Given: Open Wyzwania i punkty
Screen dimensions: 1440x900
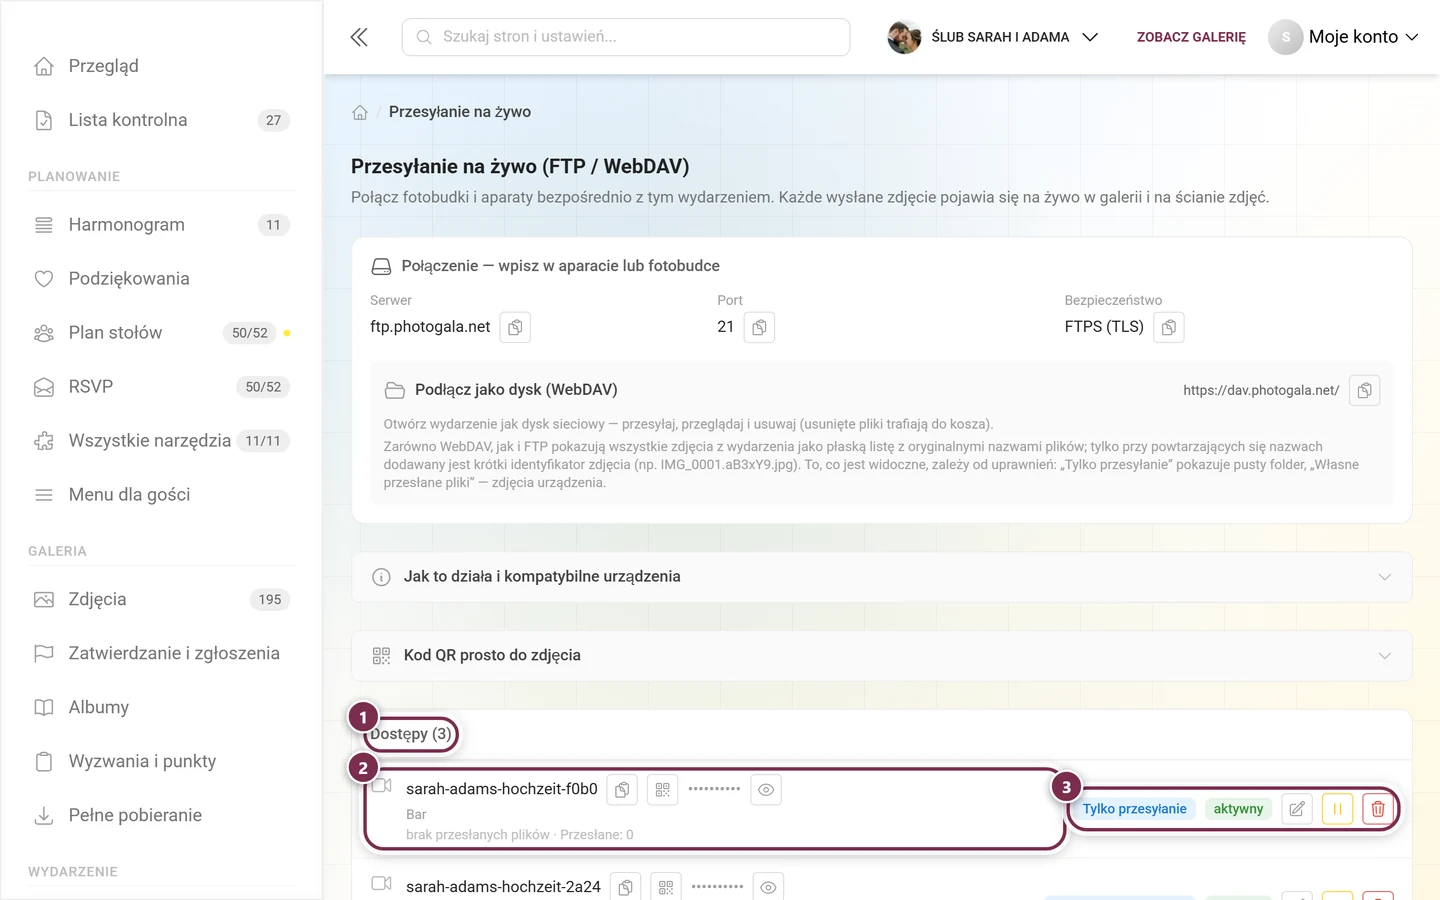Looking at the screenshot, I should pyautogui.click(x=161, y=762).
